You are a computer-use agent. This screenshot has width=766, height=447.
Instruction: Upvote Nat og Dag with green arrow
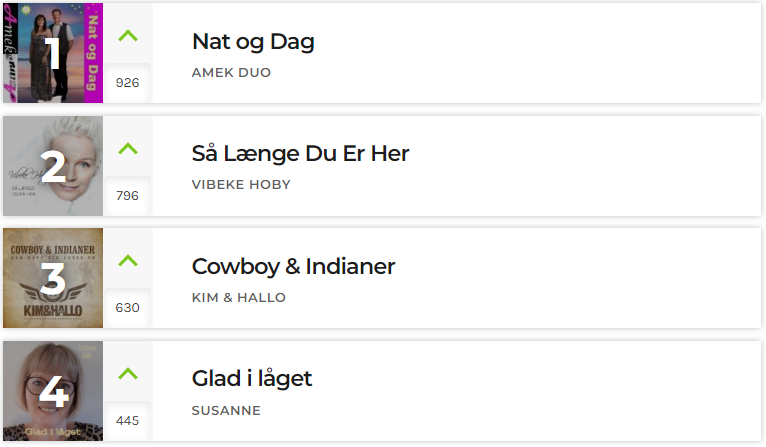click(128, 36)
